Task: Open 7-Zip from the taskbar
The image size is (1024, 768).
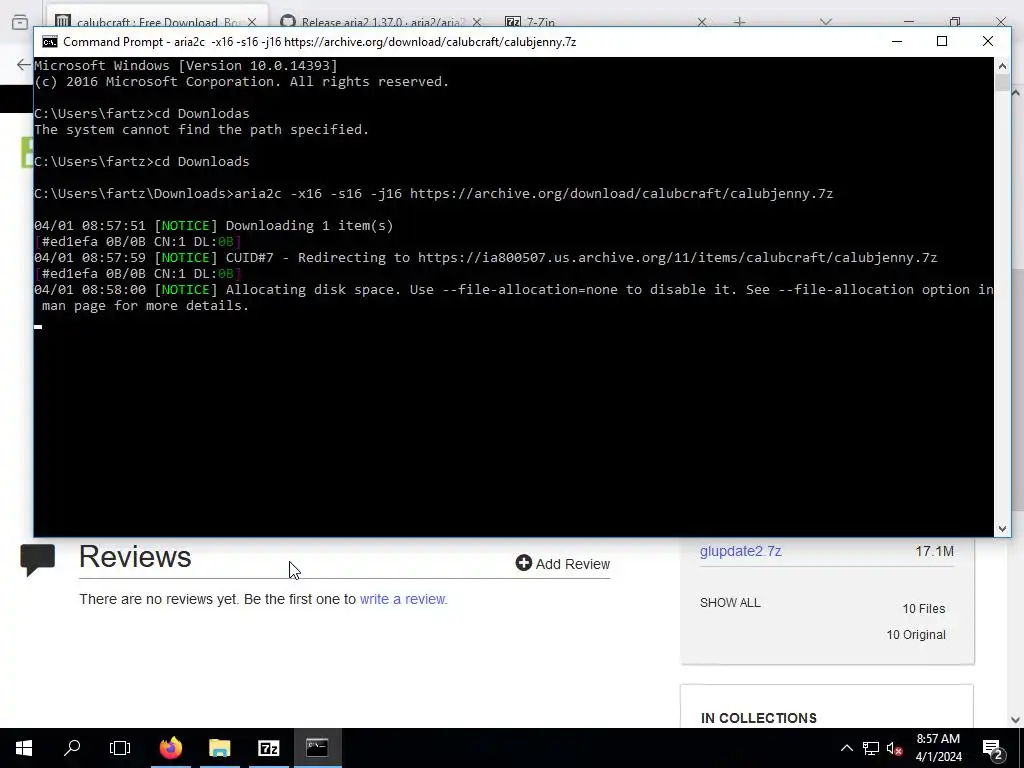Action: pos(268,748)
